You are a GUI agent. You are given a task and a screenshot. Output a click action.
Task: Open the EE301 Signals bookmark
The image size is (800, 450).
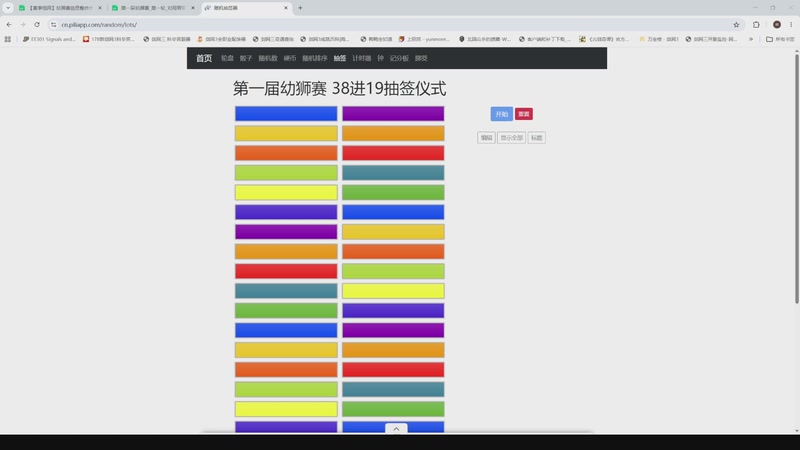(x=49, y=39)
